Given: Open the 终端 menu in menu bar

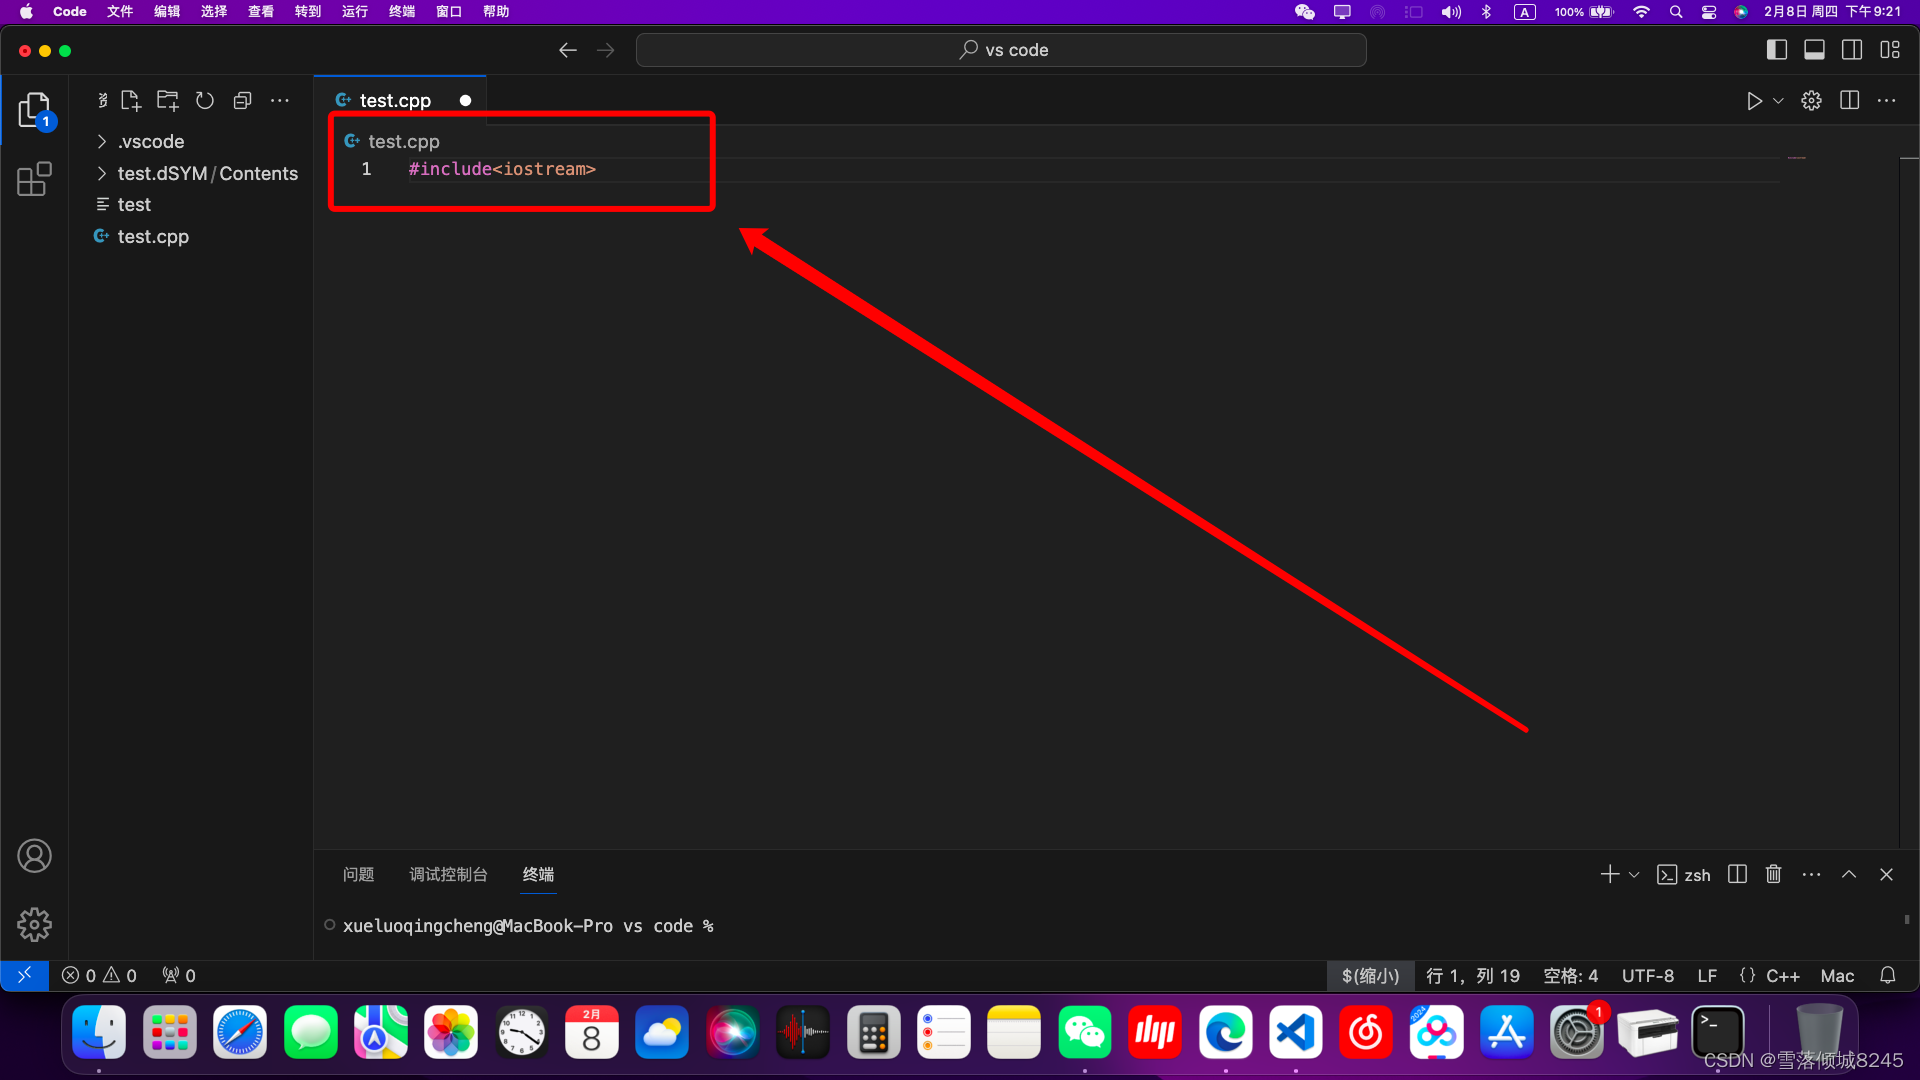Looking at the screenshot, I should 401,12.
